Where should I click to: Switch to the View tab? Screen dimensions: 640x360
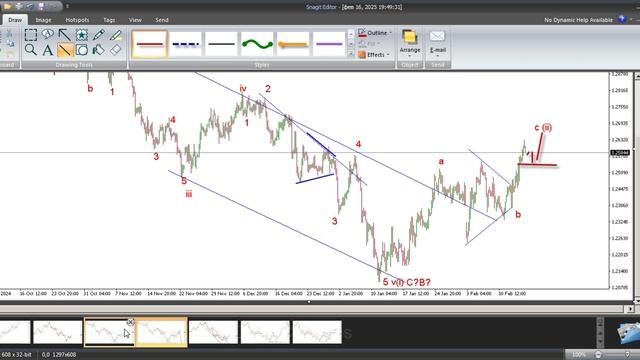pyautogui.click(x=135, y=20)
